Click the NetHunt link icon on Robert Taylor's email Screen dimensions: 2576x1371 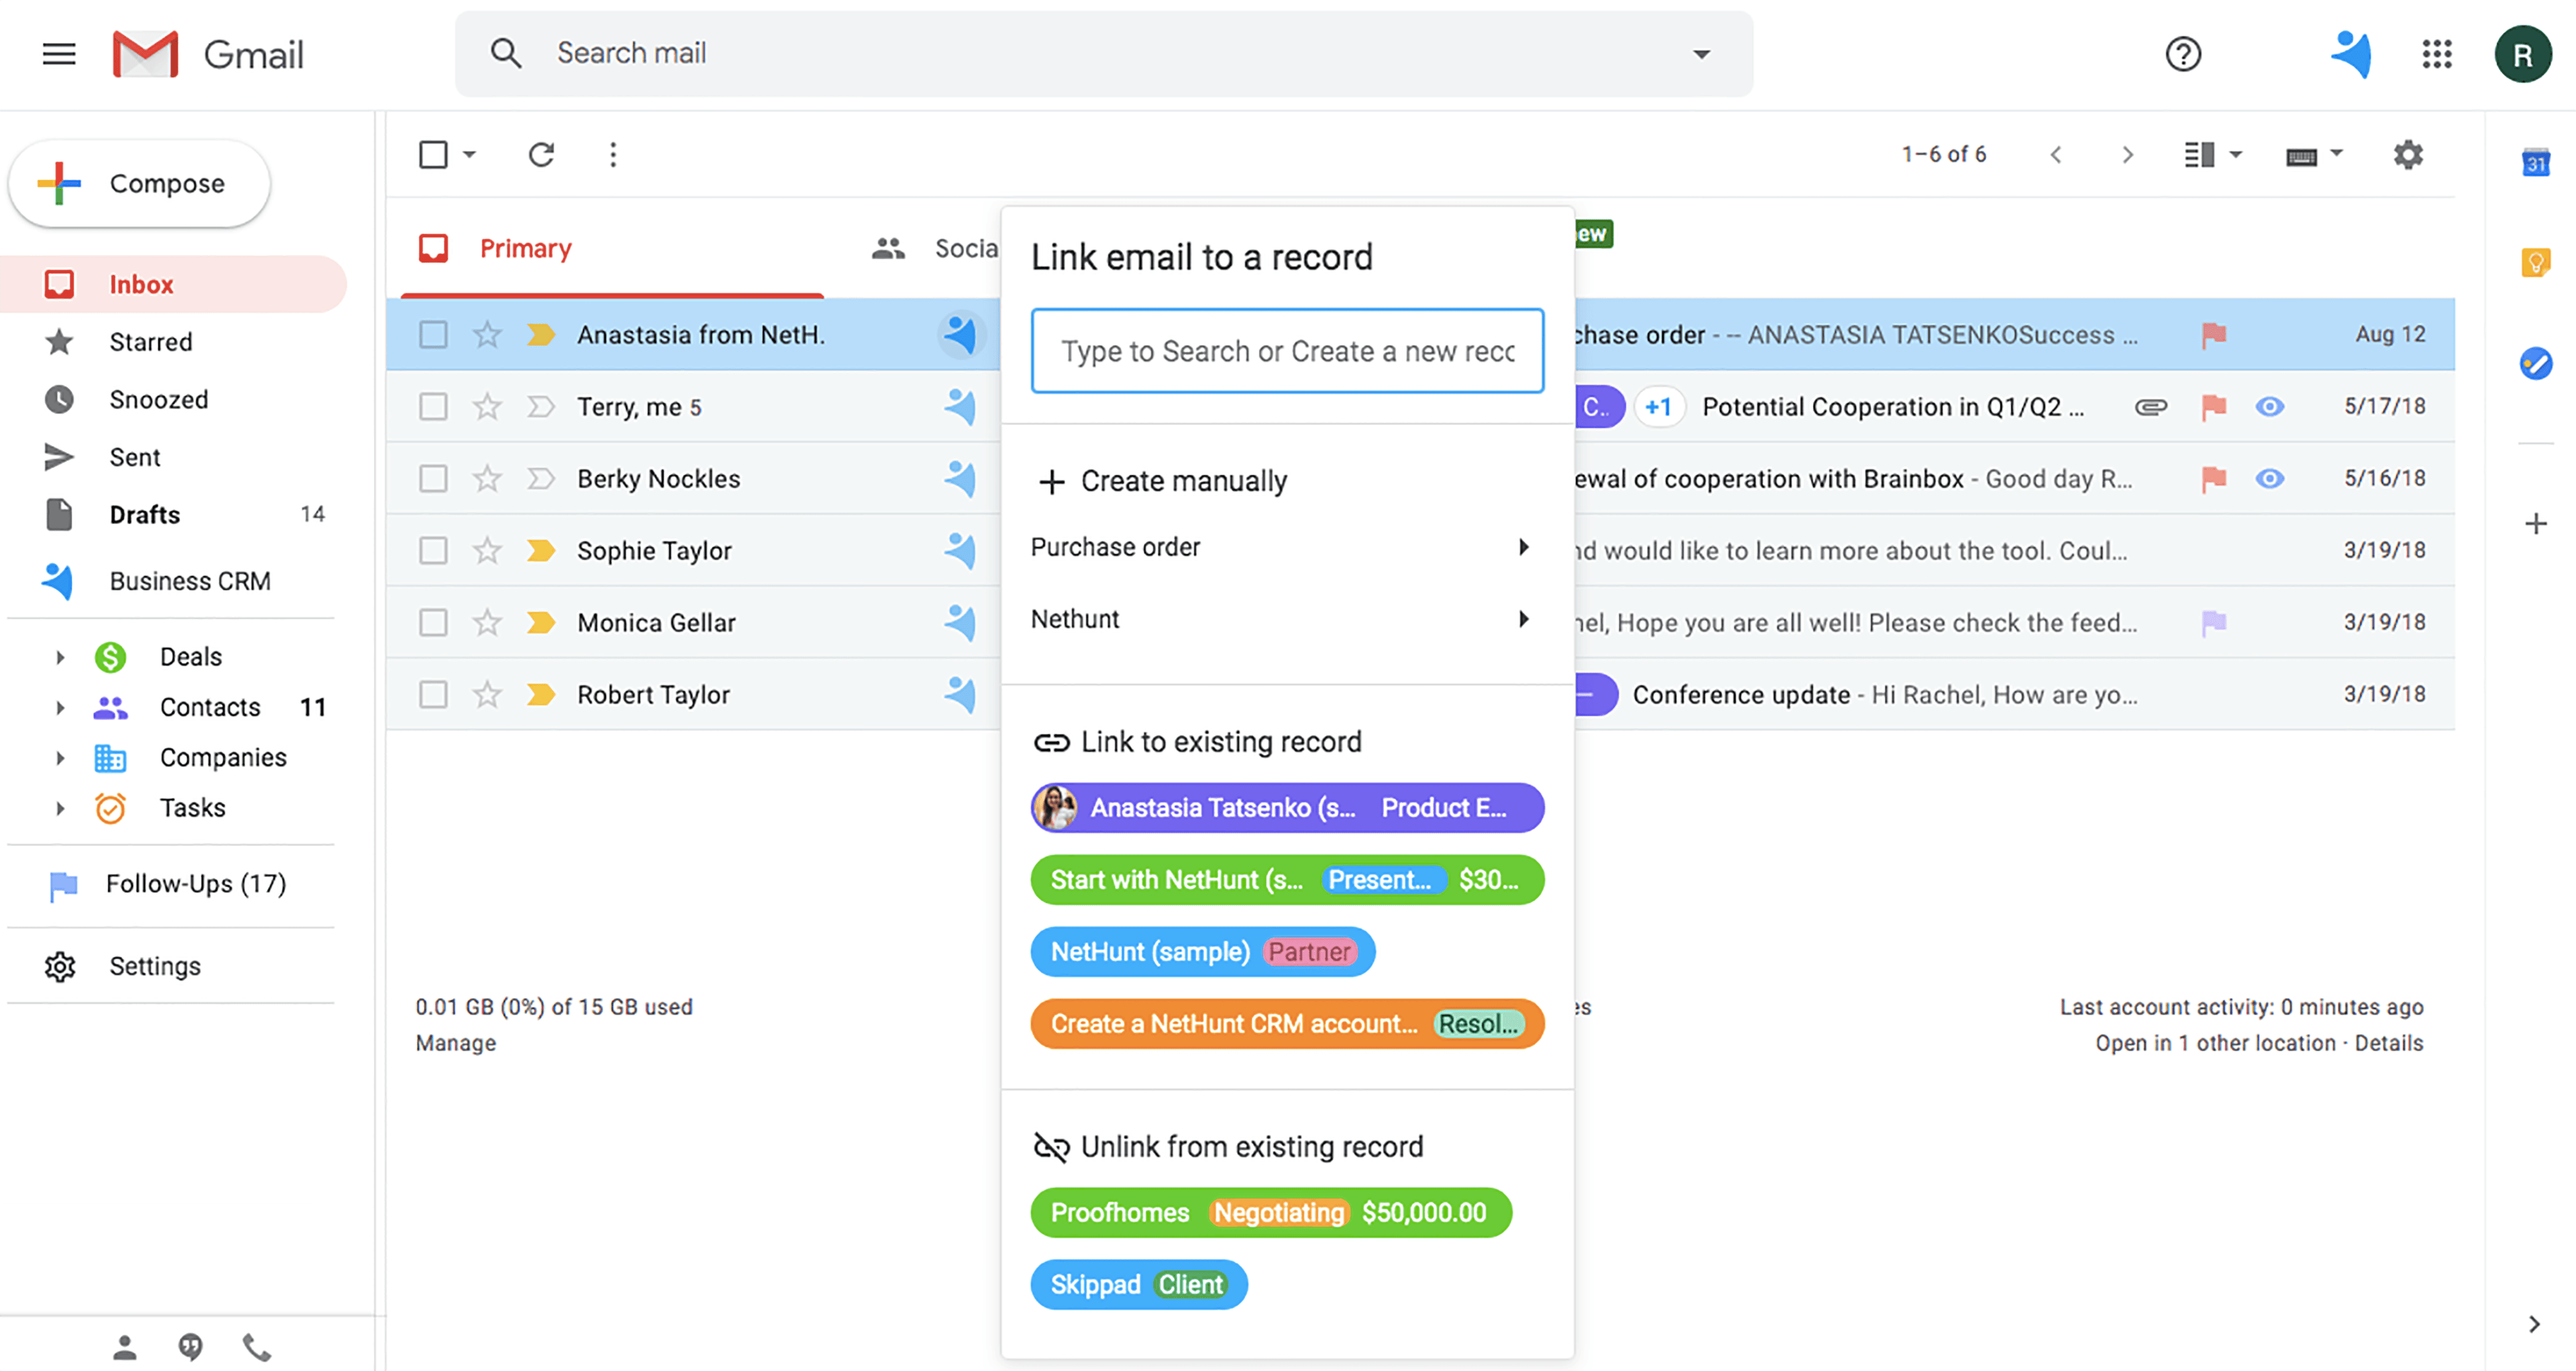pyautogui.click(x=960, y=694)
